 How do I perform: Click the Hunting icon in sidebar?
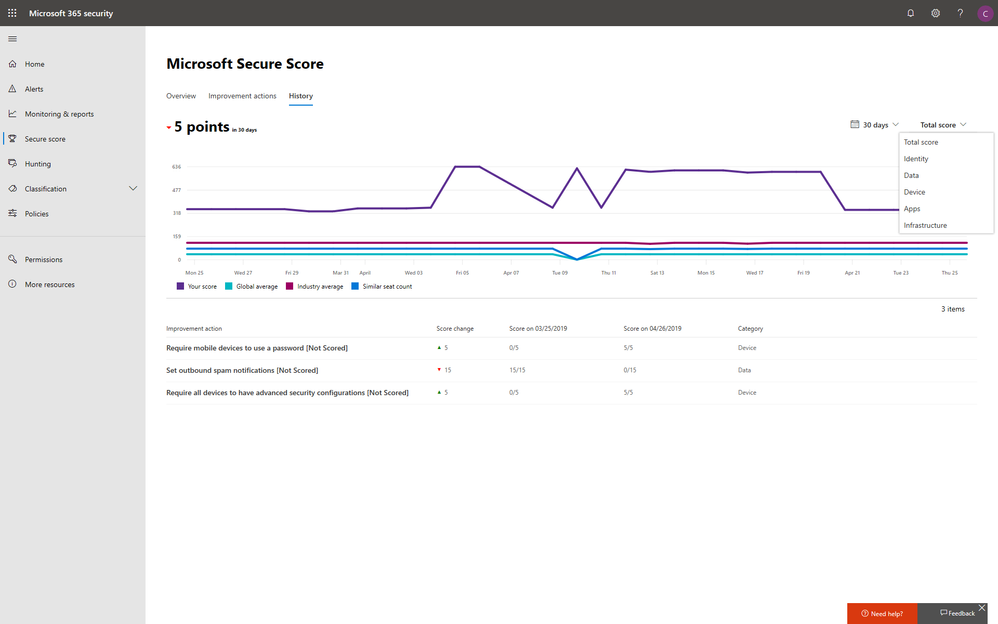tap(12, 163)
